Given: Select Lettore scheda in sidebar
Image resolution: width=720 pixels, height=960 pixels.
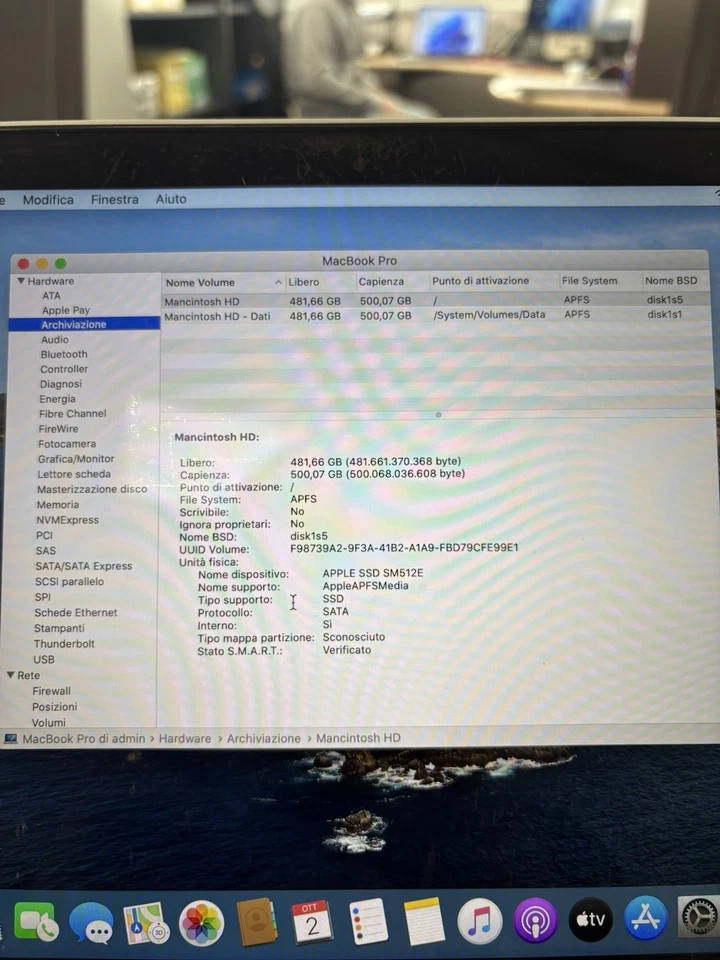Looking at the screenshot, I should pos(74,474).
